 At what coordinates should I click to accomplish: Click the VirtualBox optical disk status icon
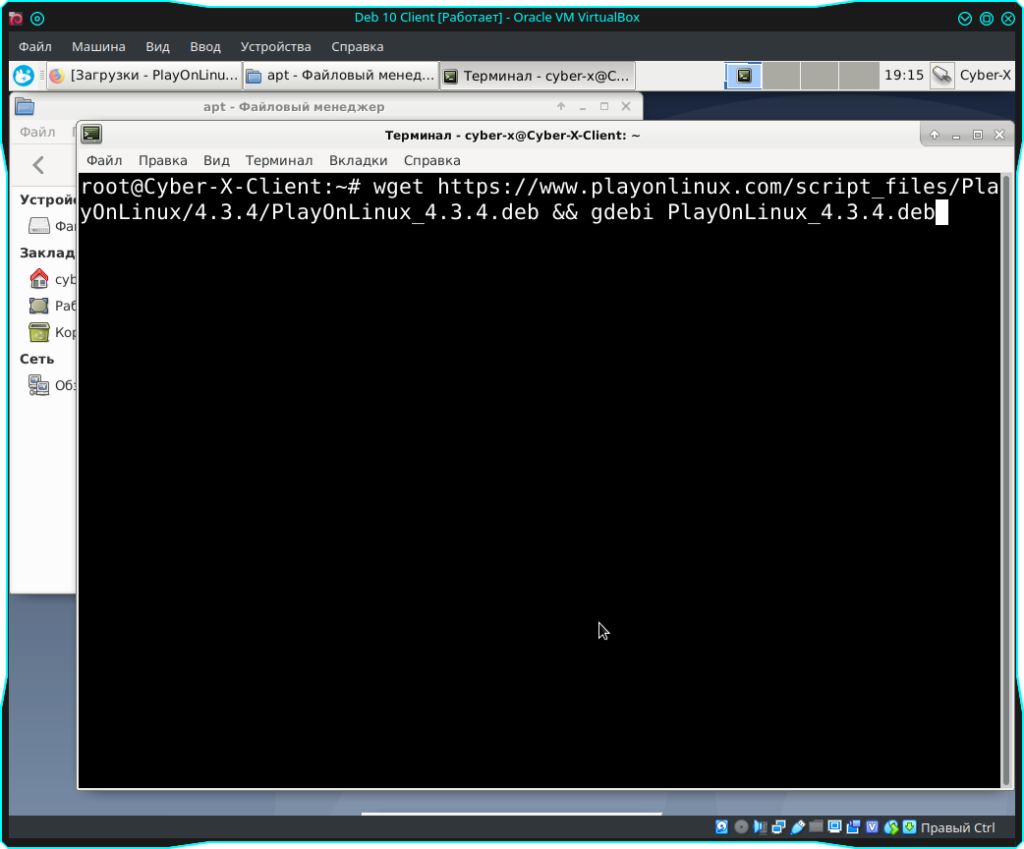[x=741, y=827]
